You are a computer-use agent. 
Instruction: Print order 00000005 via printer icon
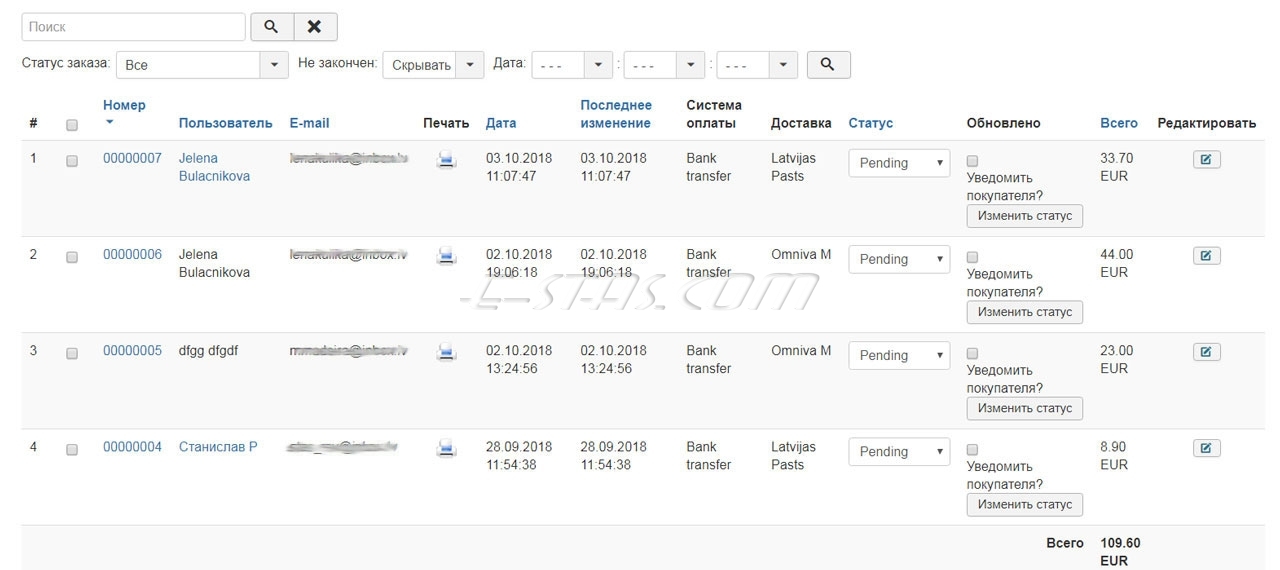[447, 352]
